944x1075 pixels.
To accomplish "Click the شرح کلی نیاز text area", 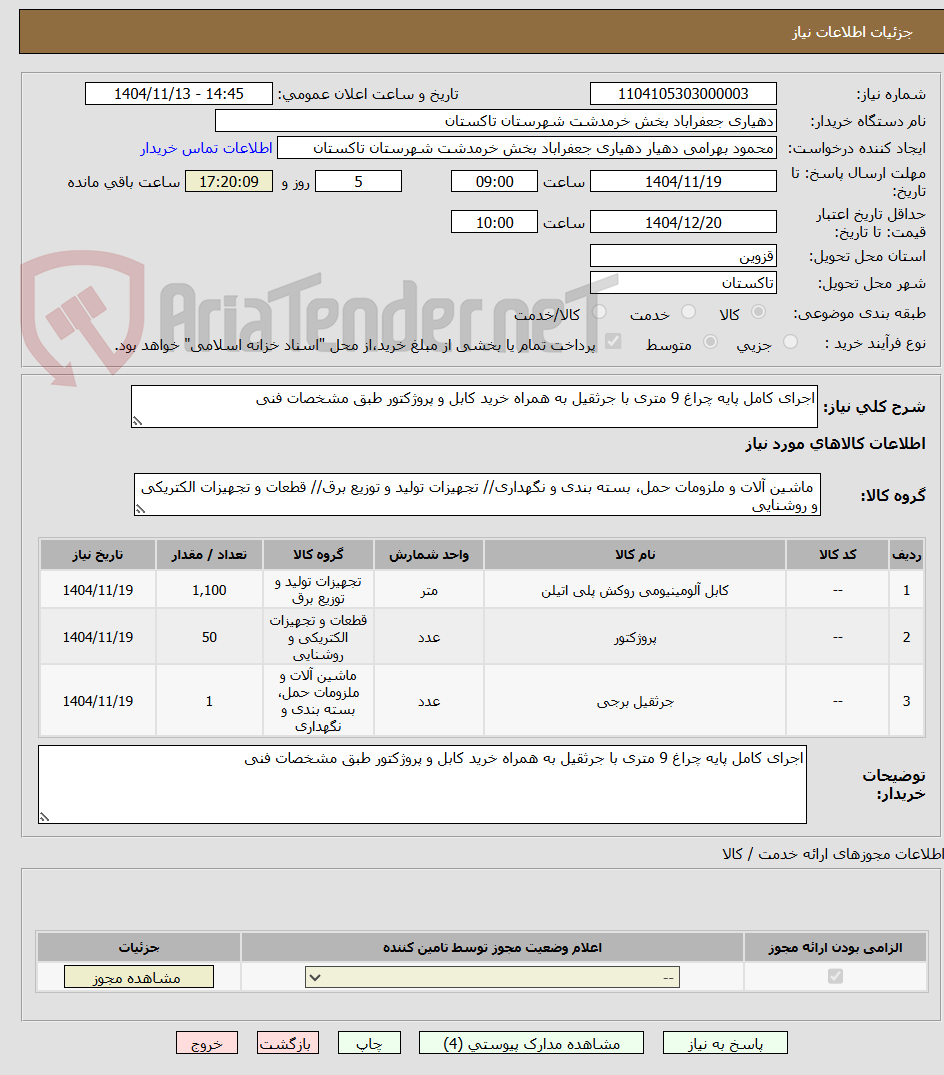I will pyautogui.click(x=474, y=407).
